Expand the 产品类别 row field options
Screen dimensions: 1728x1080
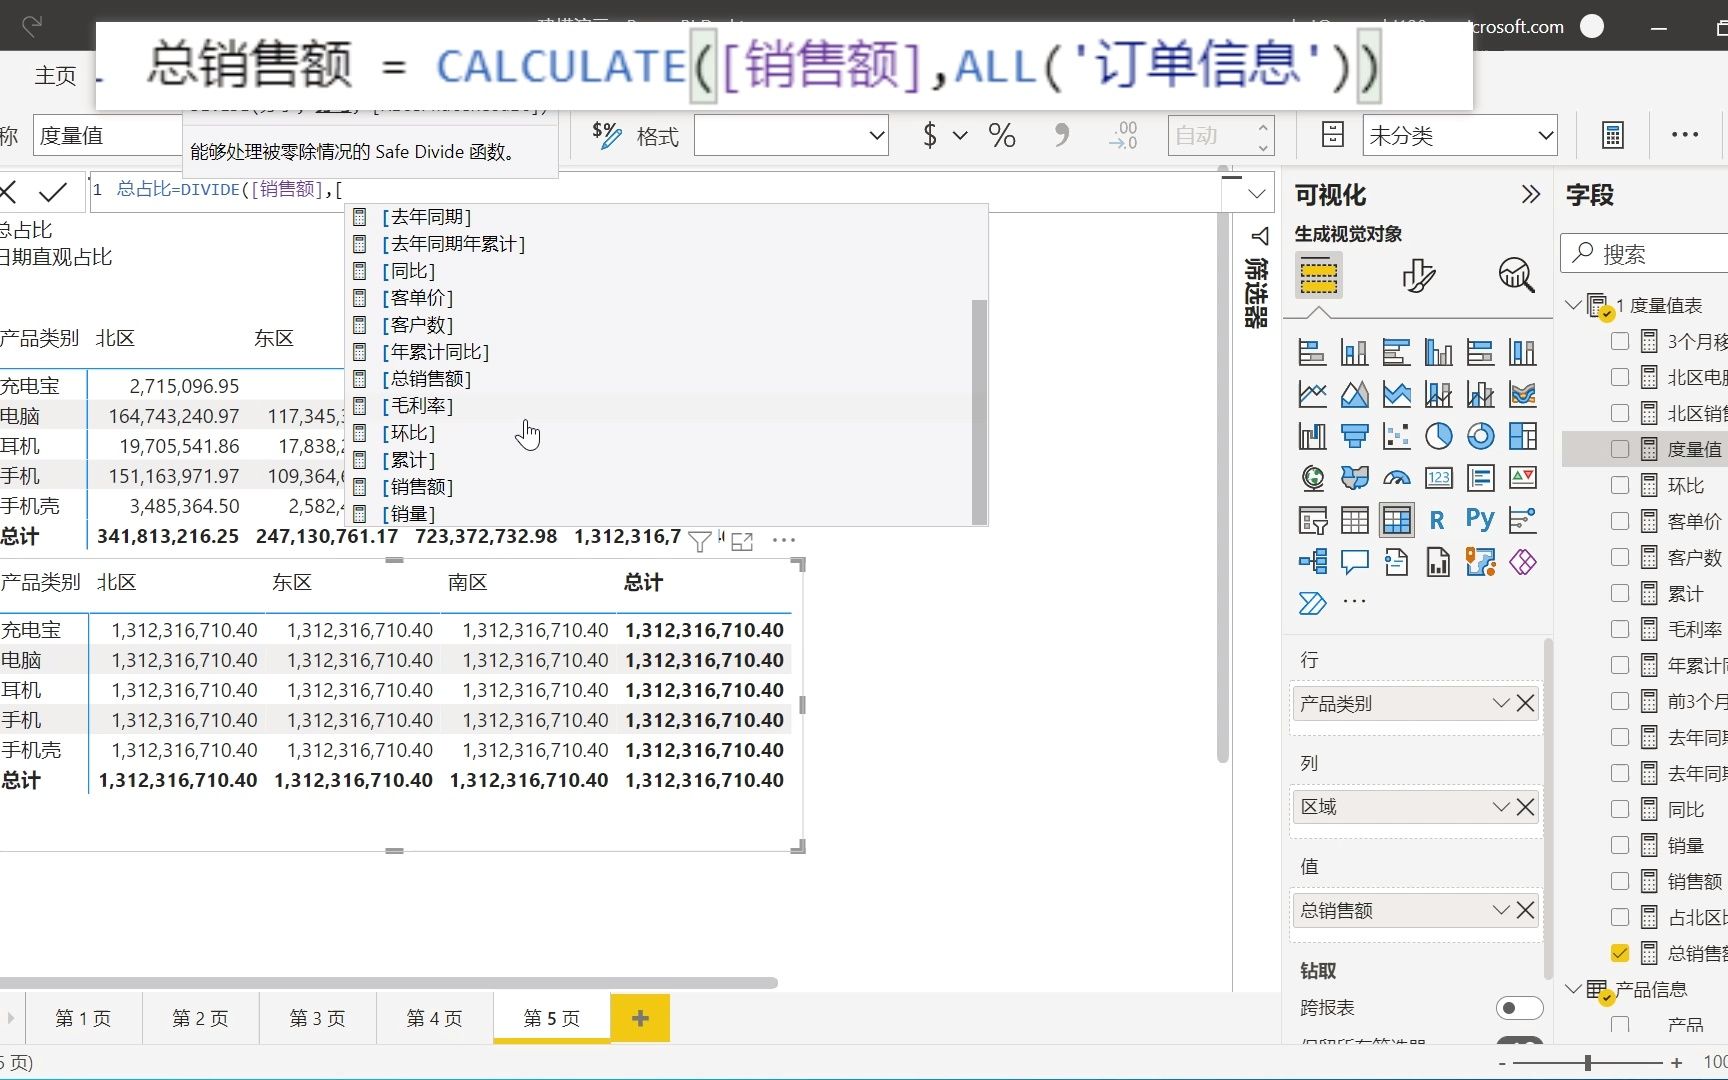coord(1500,702)
